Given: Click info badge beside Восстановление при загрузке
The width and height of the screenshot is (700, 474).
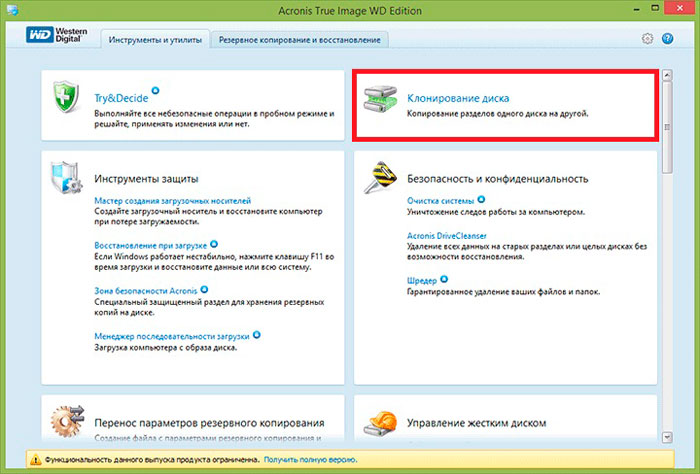Looking at the screenshot, I should tap(214, 244).
